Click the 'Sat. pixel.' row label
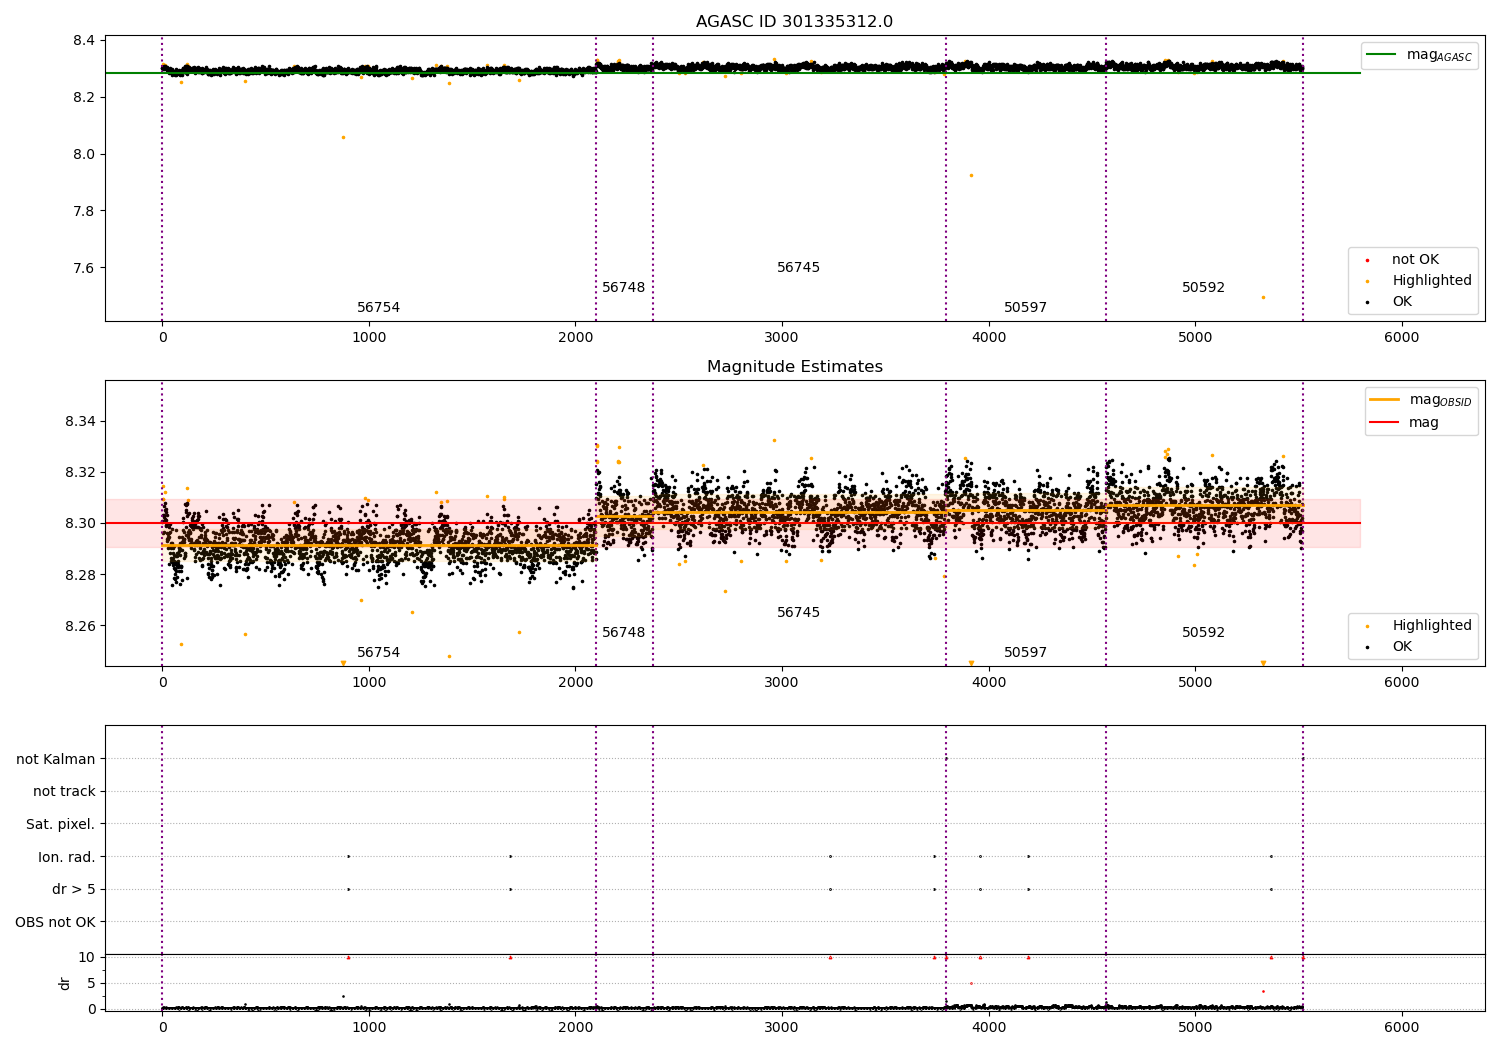Screen dimensions: 1500x1050 tap(61, 825)
